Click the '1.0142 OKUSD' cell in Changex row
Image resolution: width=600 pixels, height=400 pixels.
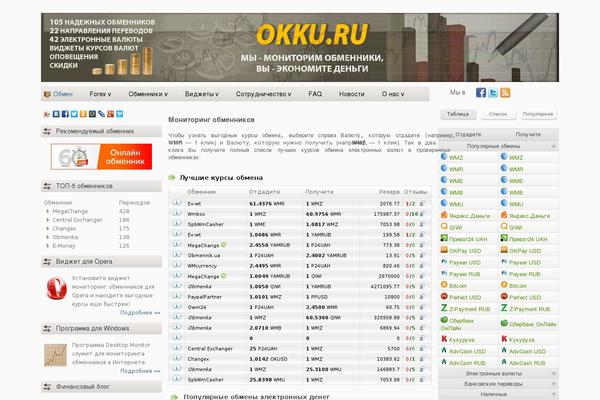(x=268, y=359)
